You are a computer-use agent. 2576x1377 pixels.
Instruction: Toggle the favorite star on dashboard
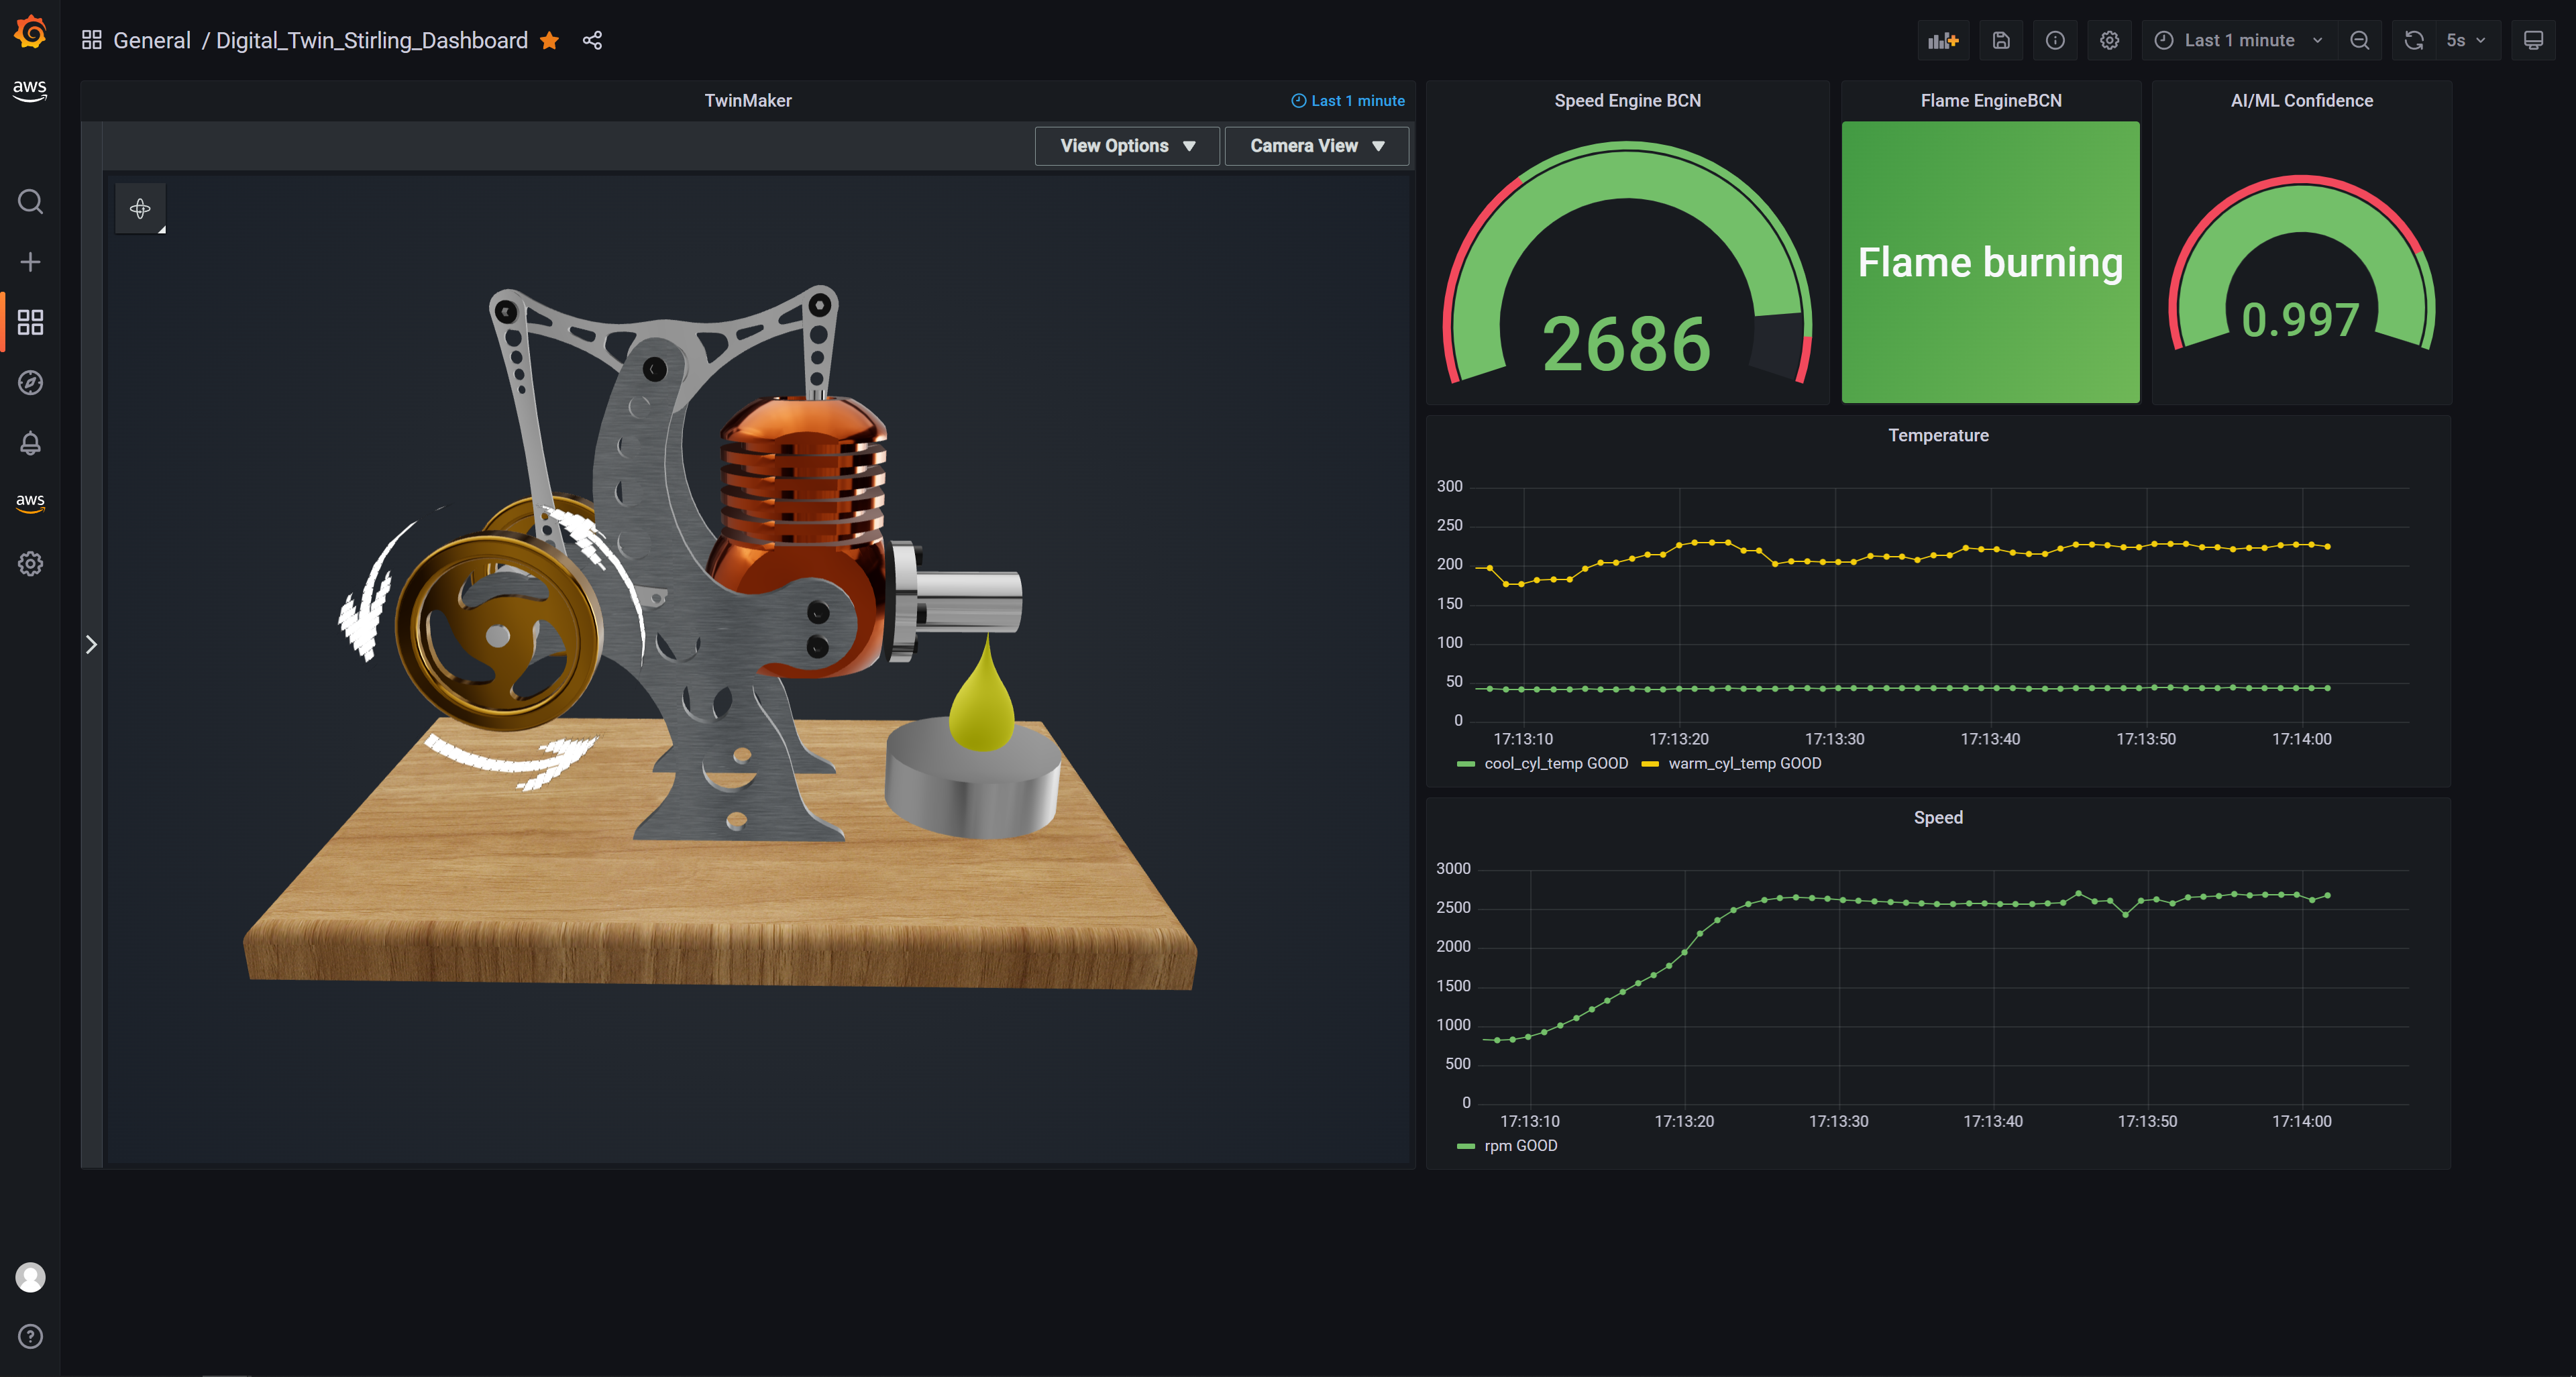coord(549,40)
